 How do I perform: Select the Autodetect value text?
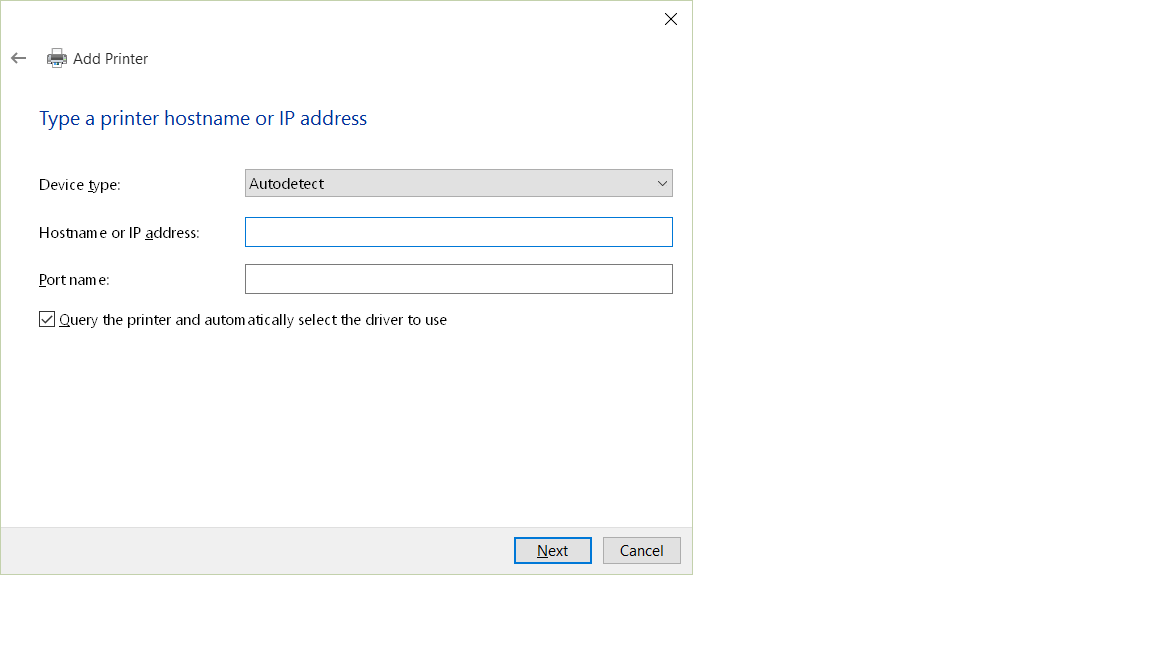pos(287,184)
